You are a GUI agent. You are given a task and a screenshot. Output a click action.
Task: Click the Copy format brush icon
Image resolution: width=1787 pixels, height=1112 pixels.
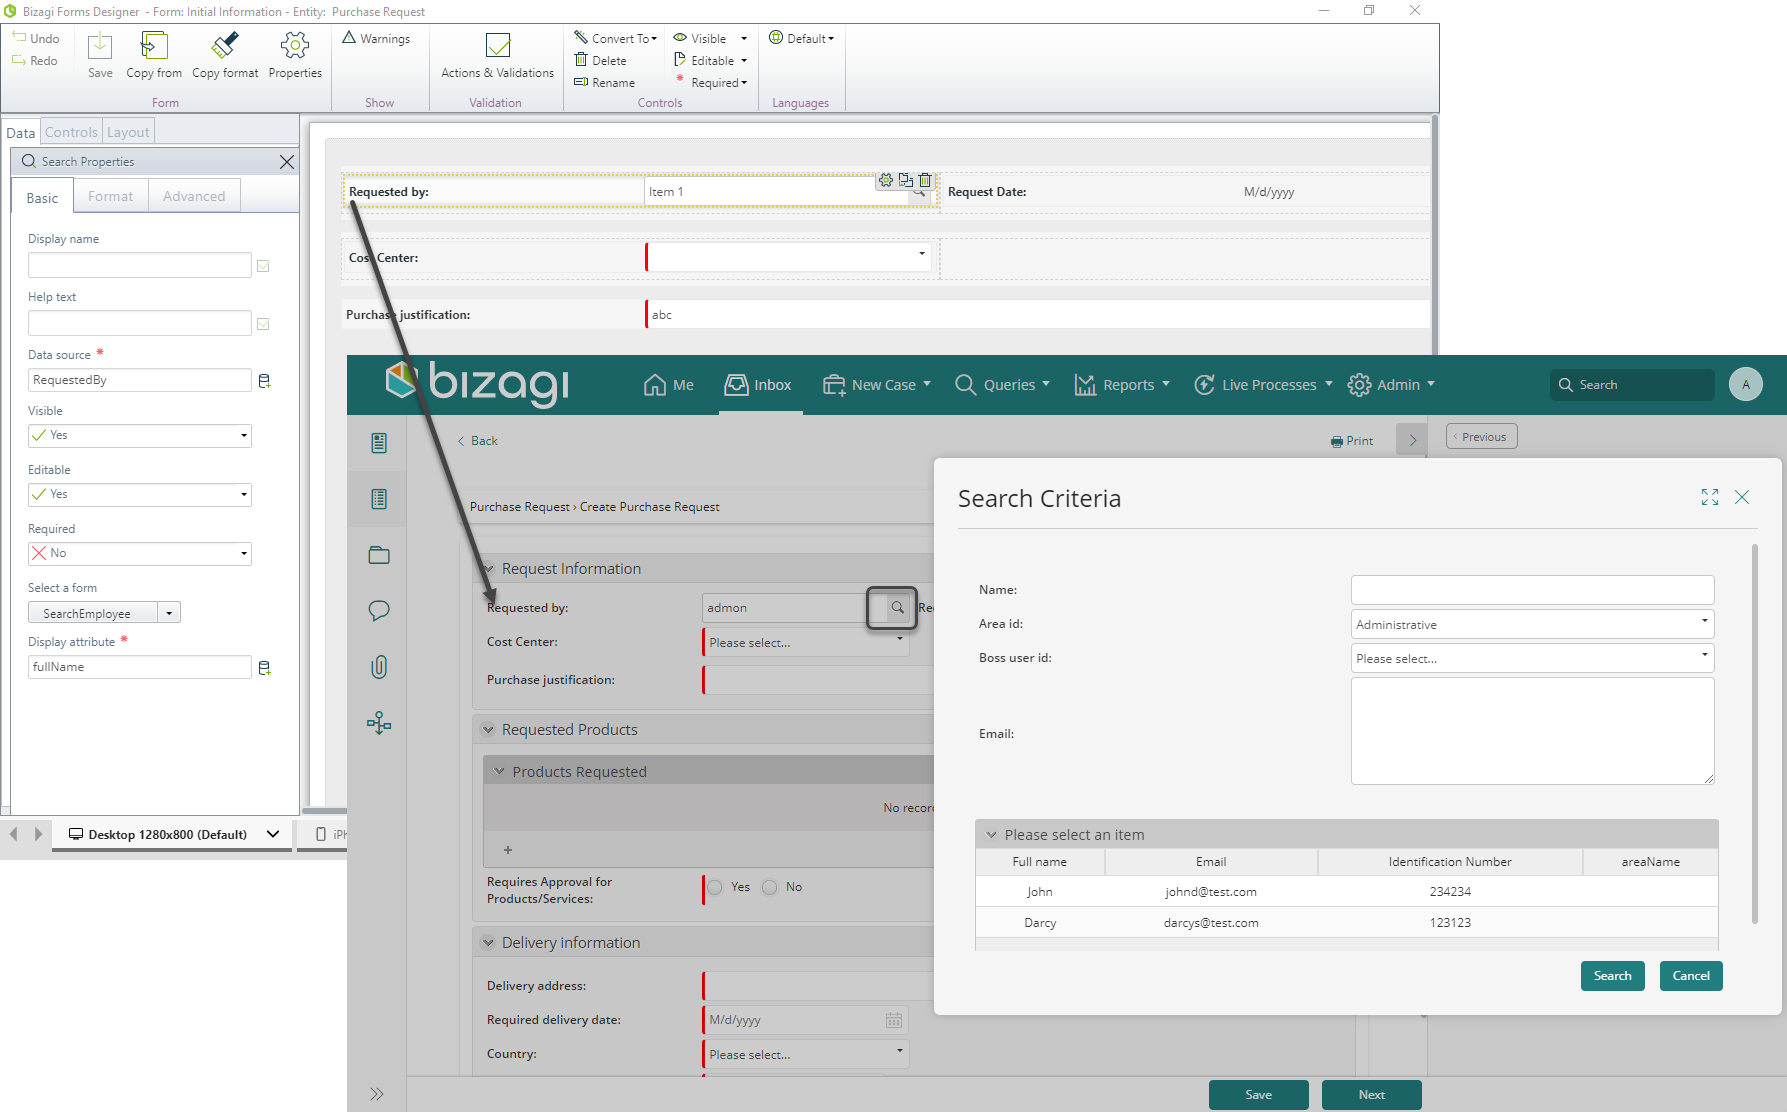click(x=225, y=46)
